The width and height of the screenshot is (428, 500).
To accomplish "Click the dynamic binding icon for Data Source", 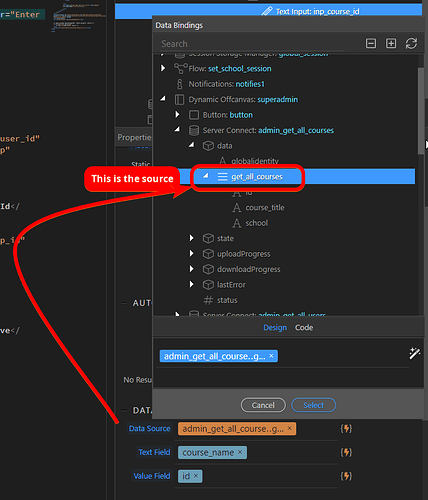I will 346,428.
